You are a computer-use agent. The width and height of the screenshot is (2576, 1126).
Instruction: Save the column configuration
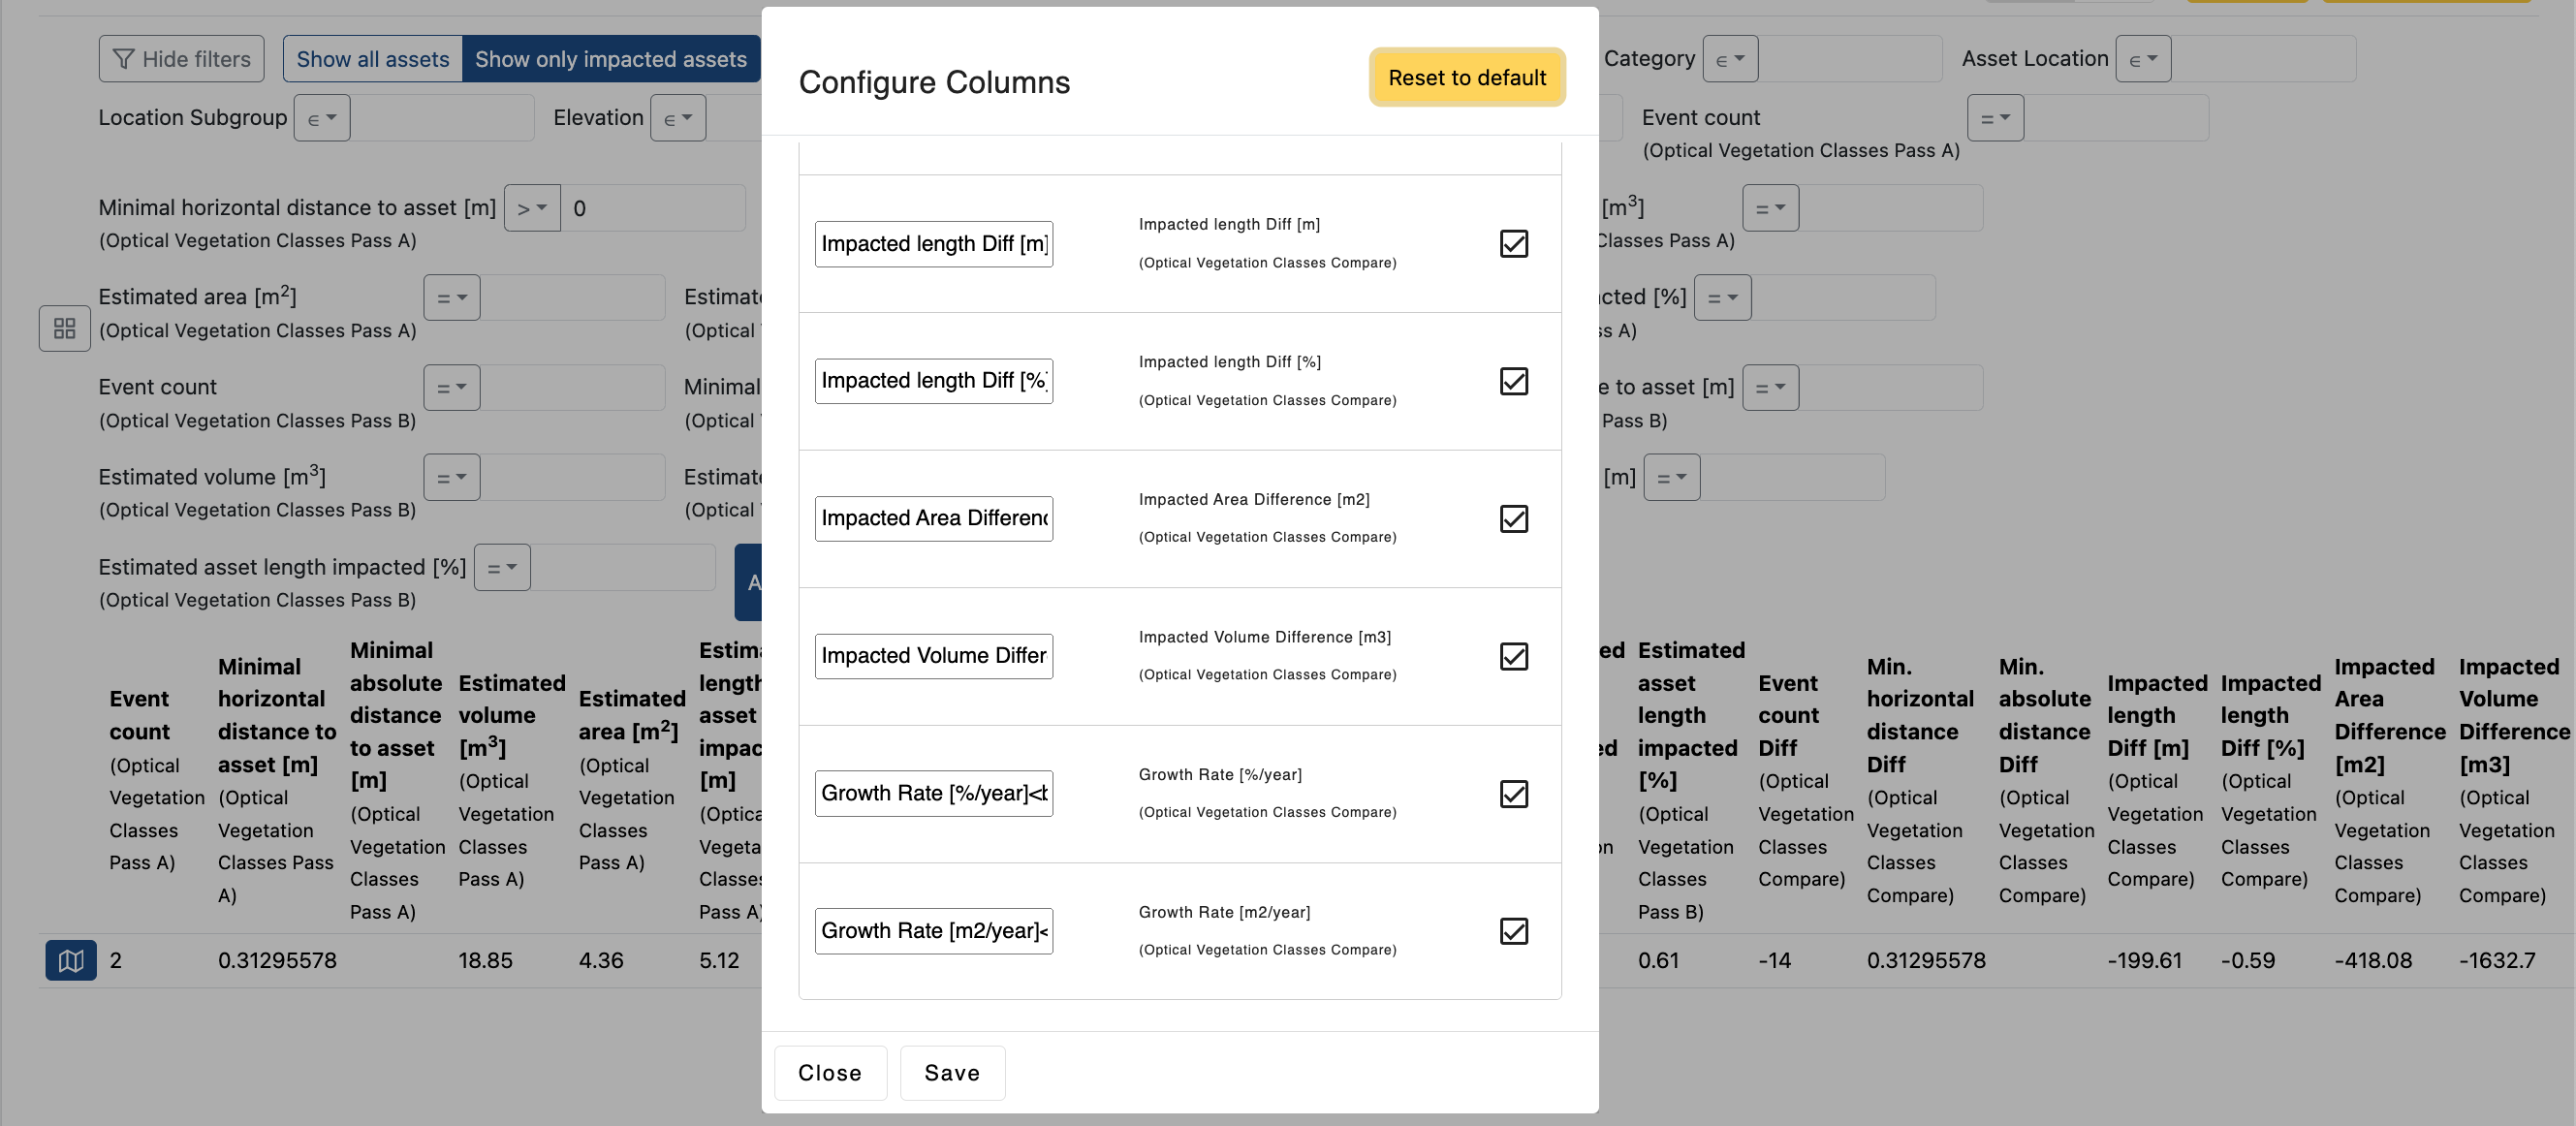(951, 1072)
